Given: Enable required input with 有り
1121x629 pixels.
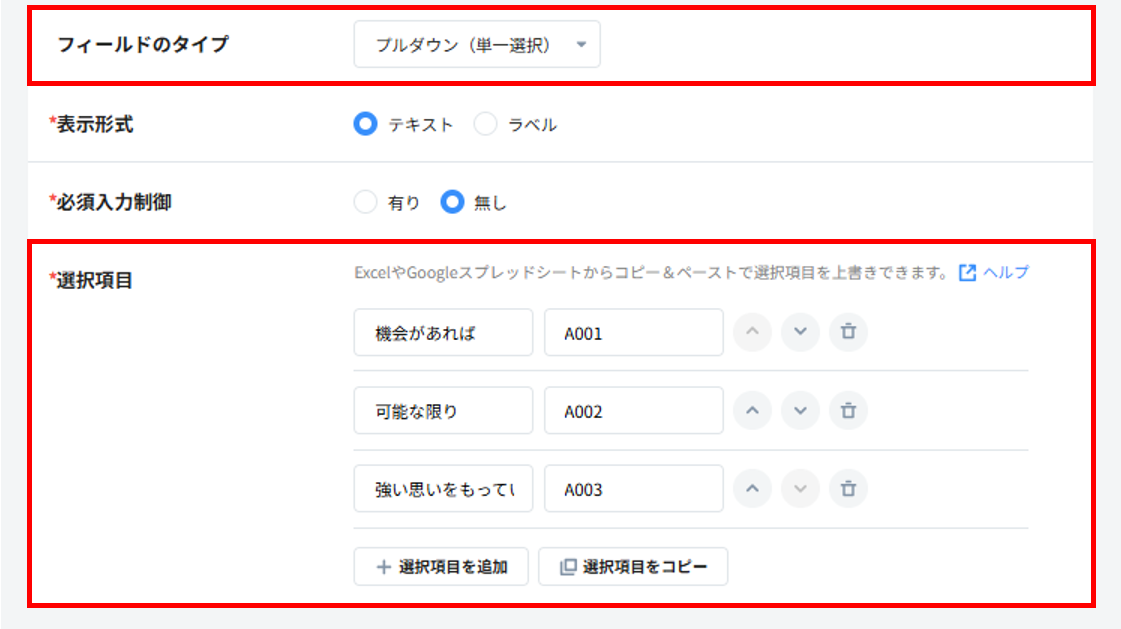Looking at the screenshot, I should click(x=366, y=203).
